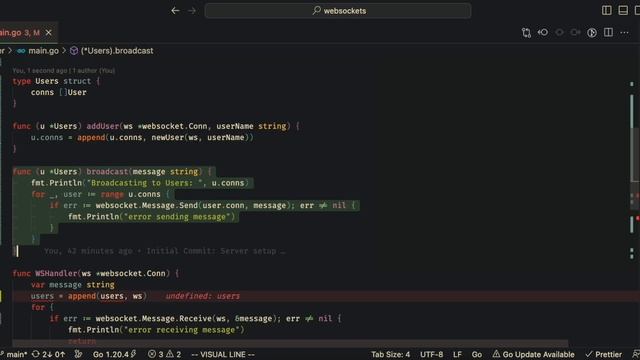Screen dimensions: 640x360
Task: Click "Broadcasting to Users: " string
Action: (144, 183)
